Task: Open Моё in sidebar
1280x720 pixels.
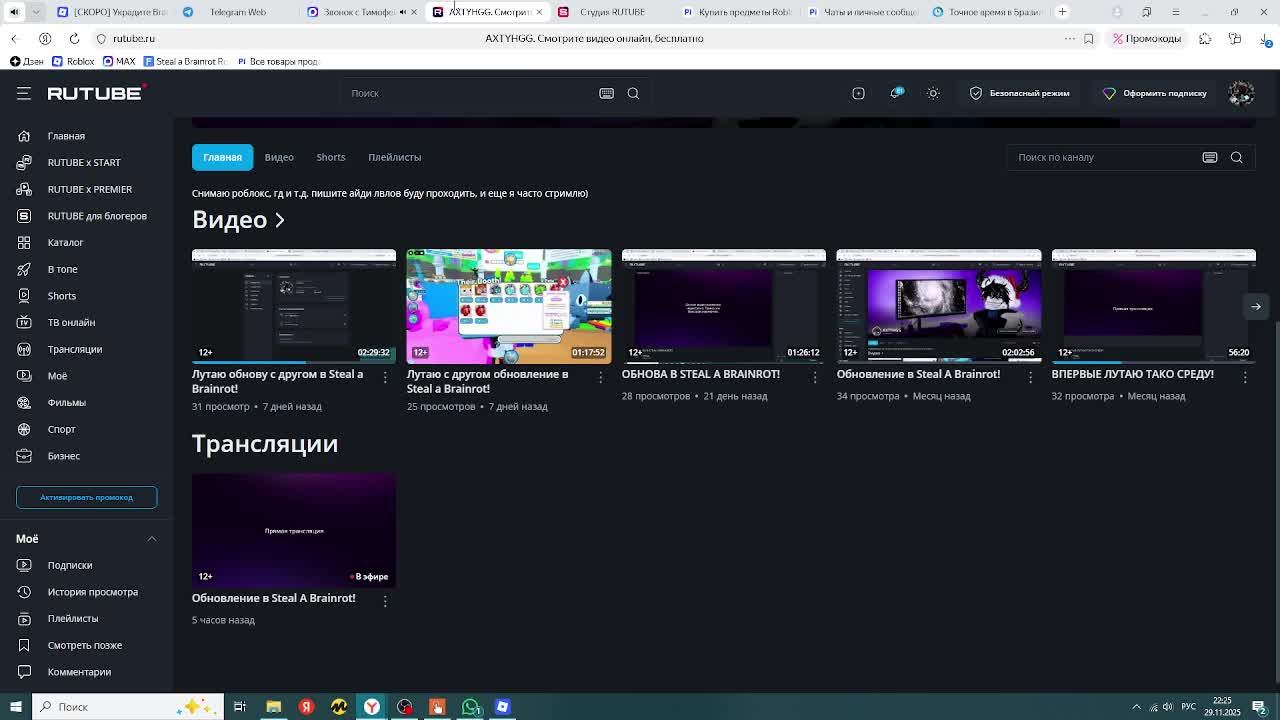Action: pos(57,376)
